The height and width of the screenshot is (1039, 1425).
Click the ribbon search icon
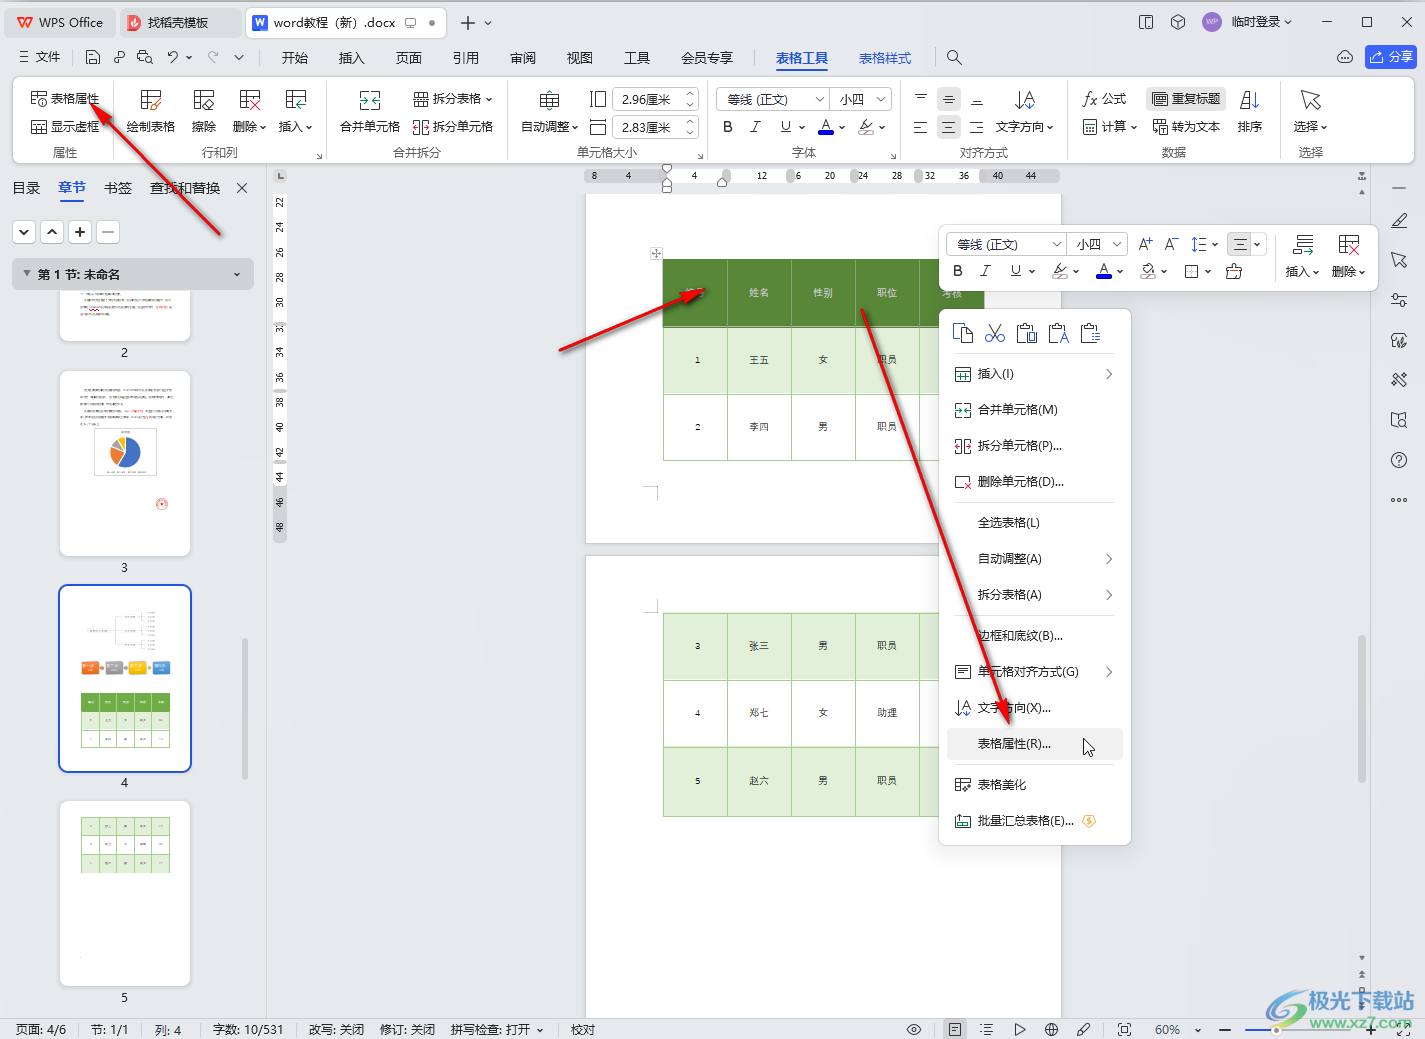coord(955,58)
